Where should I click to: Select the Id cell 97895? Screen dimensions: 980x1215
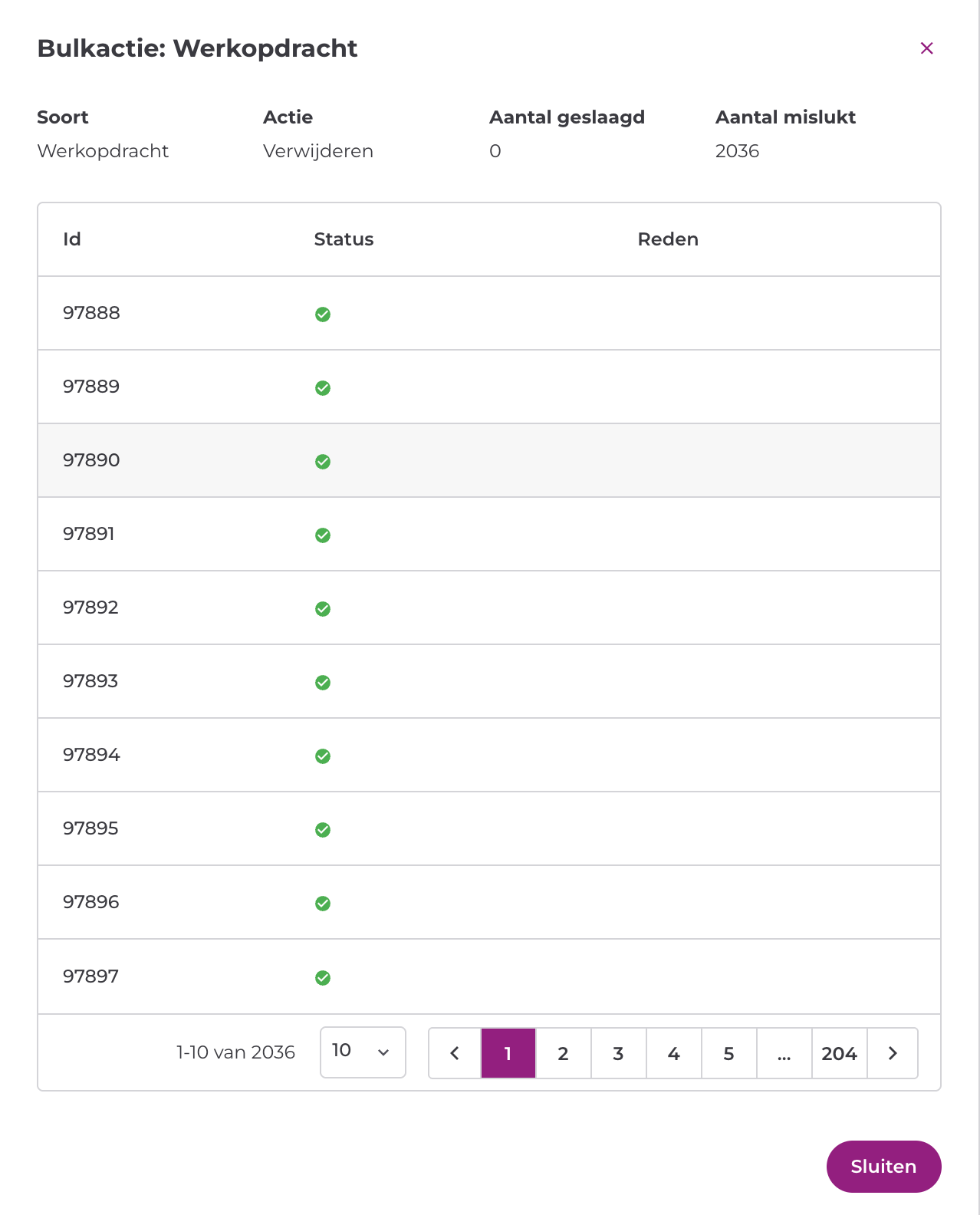coord(91,829)
